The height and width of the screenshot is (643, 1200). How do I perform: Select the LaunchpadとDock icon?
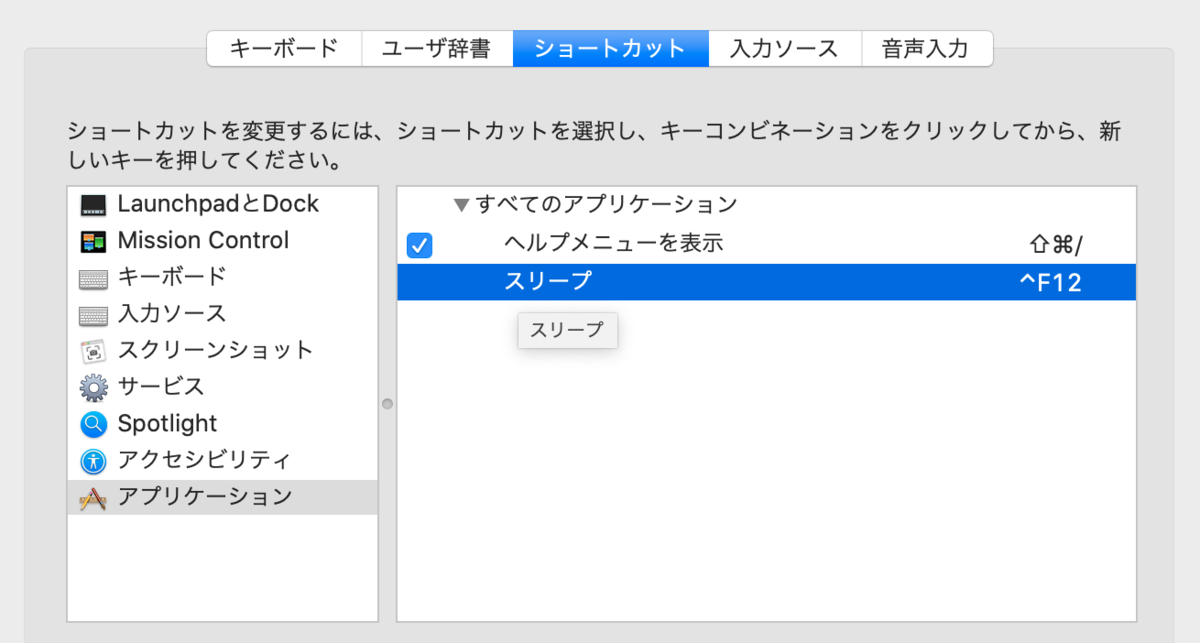(94, 203)
